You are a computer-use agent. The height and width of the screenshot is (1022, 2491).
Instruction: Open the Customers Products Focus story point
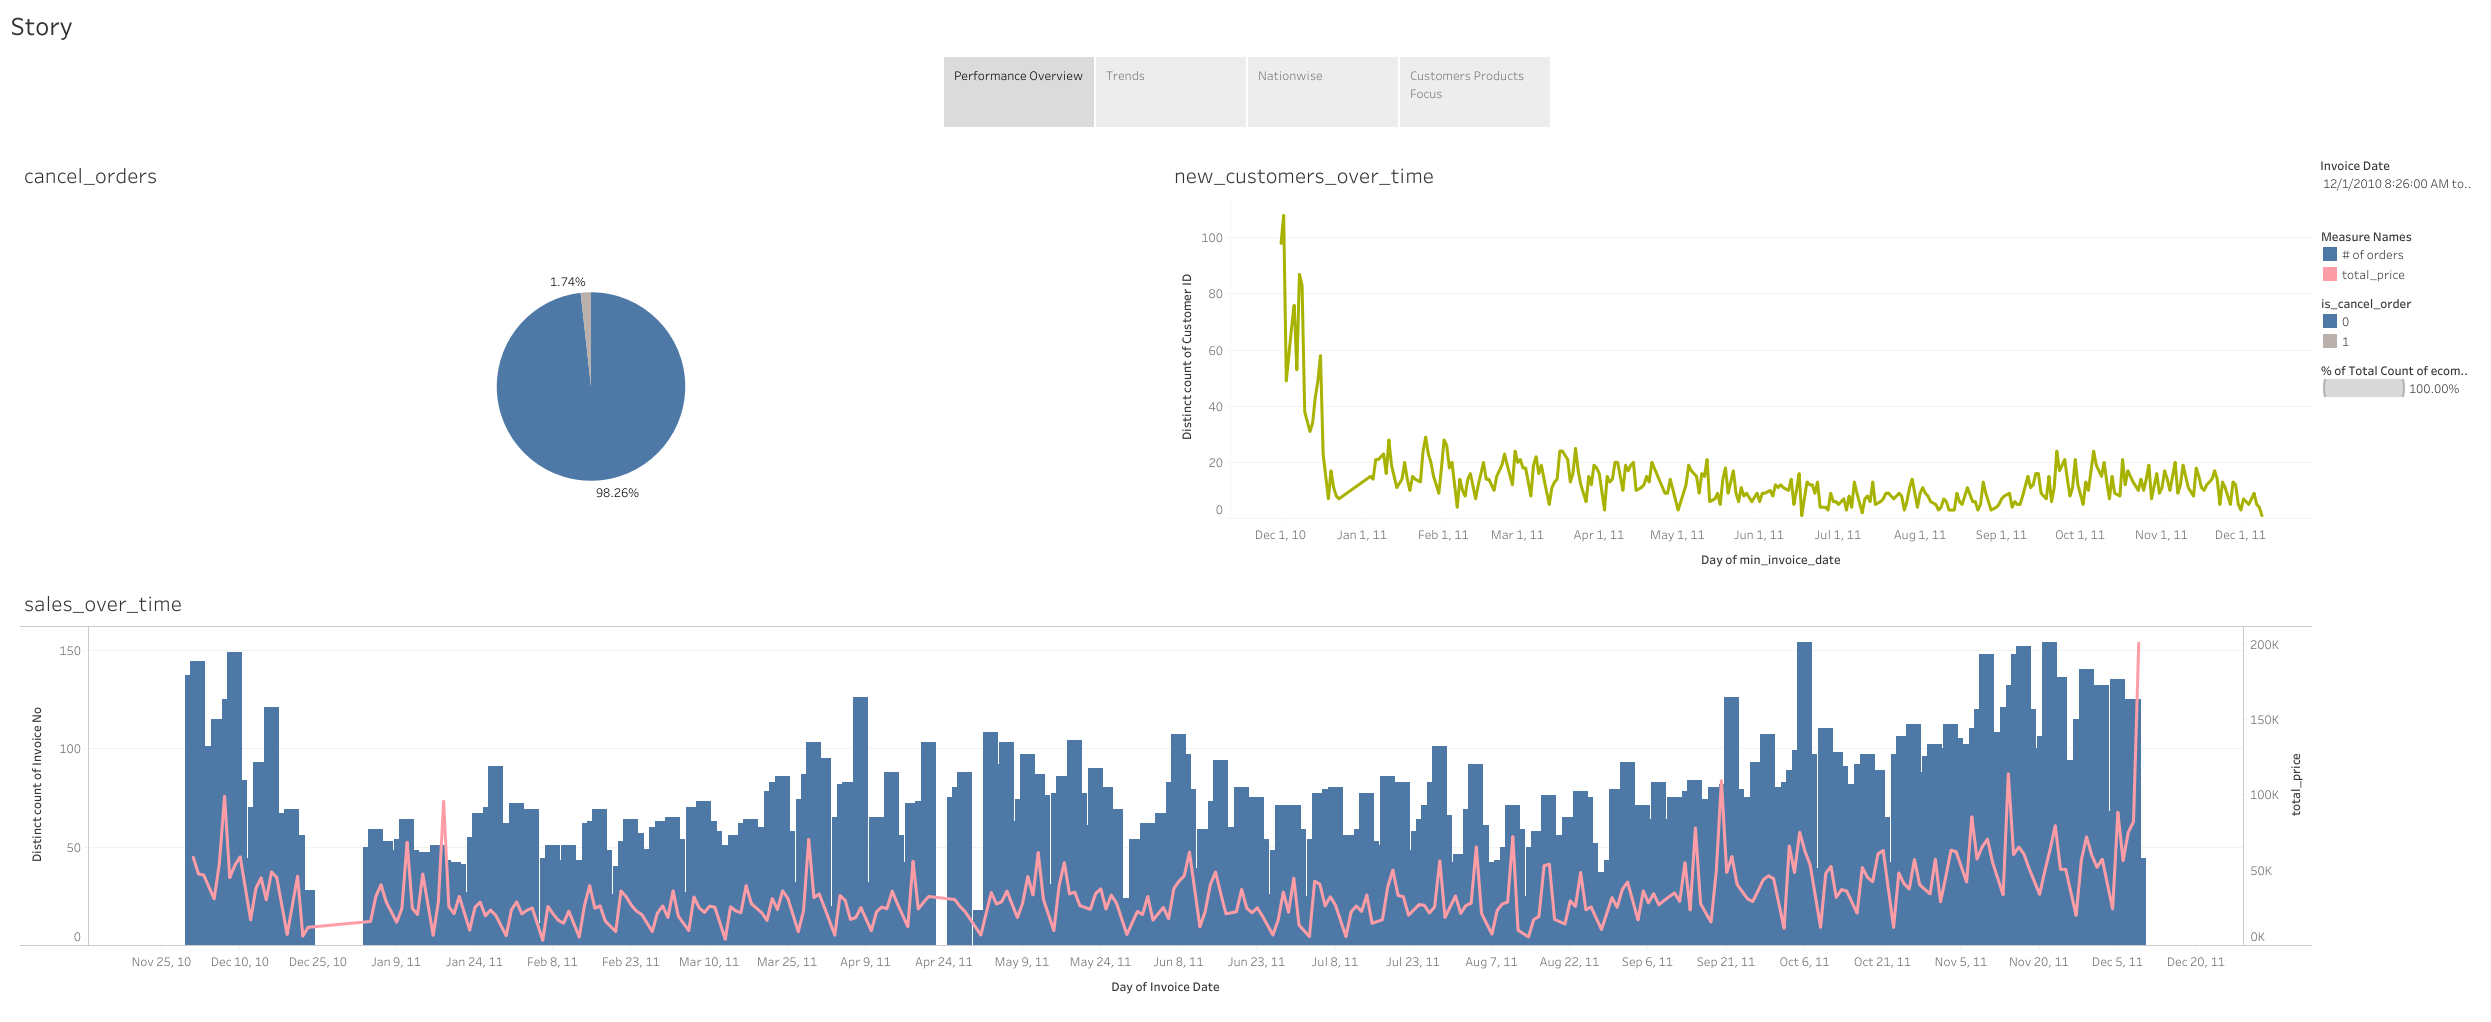pos(1474,91)
